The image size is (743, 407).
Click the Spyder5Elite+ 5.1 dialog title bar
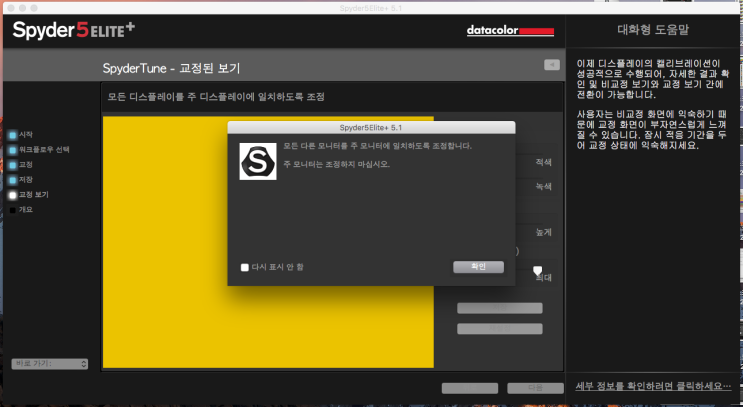pos(371,127)
